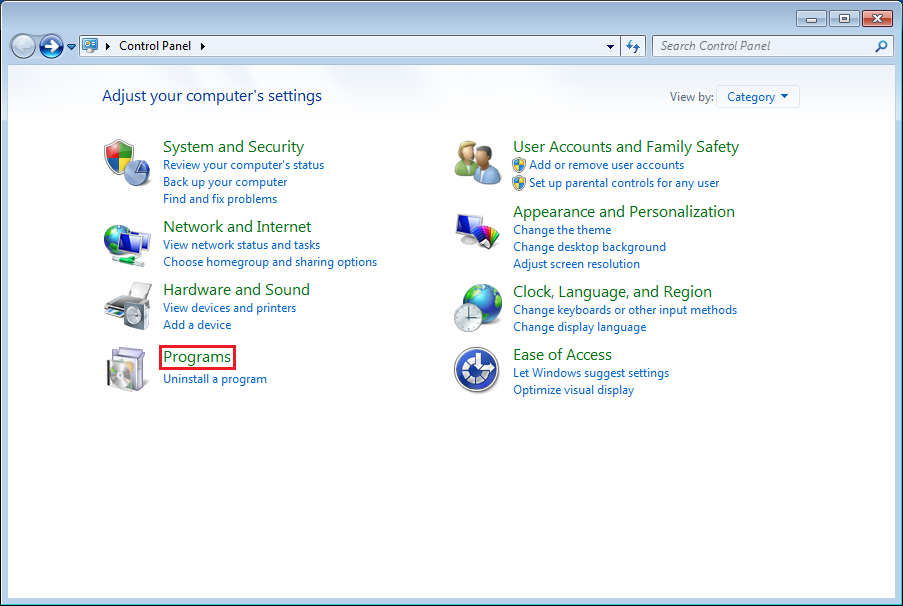Open Clock, Language, and Region category

(x=612, y=292)
